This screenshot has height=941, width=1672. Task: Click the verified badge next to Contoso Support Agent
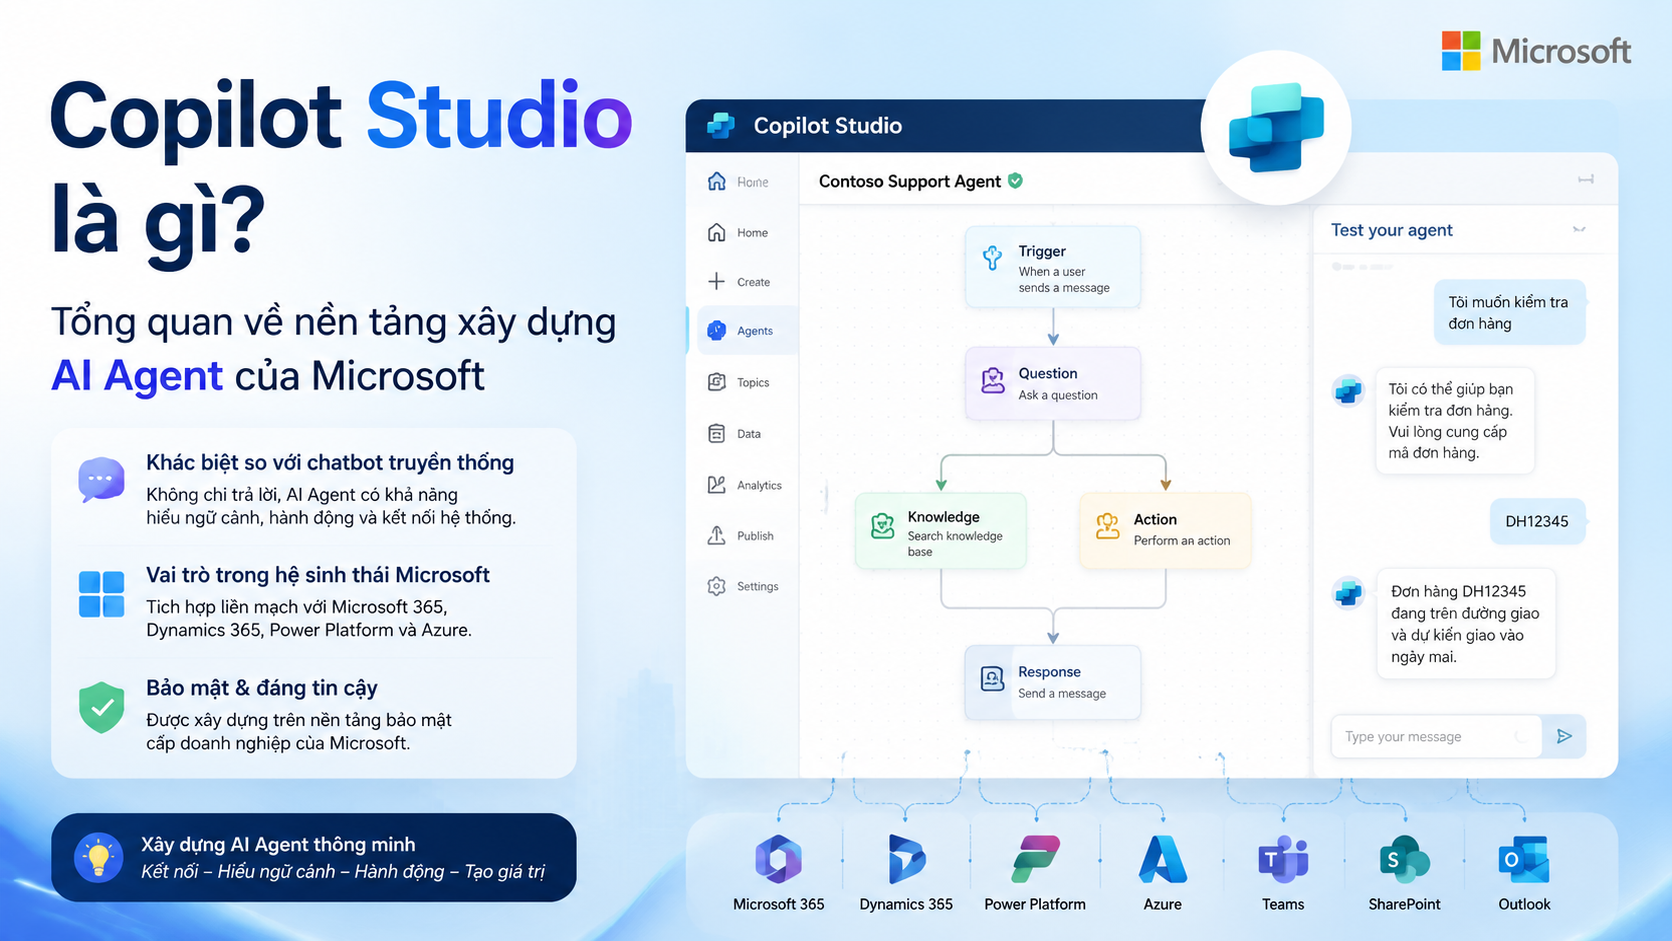1015,181
